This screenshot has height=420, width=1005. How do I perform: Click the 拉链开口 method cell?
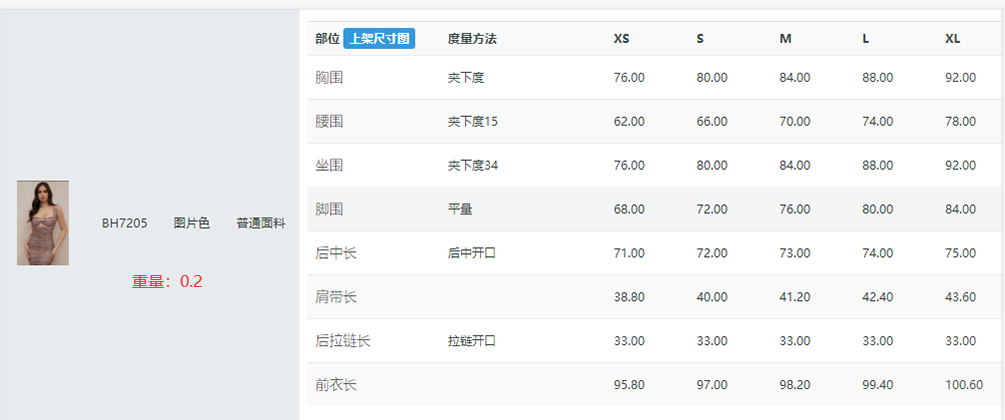coord(472,340)
